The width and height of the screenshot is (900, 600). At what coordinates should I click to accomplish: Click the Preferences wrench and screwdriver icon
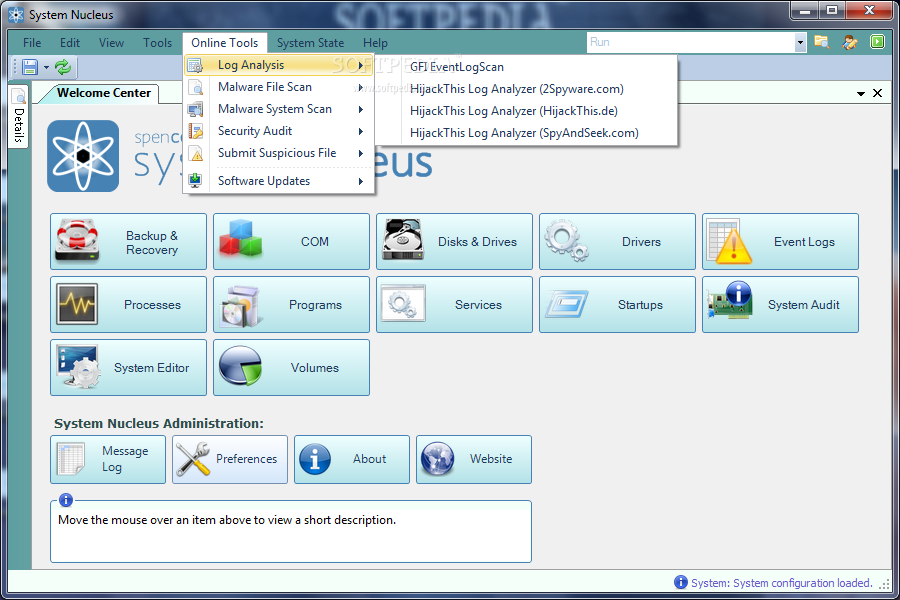click(x=193, y=459)
